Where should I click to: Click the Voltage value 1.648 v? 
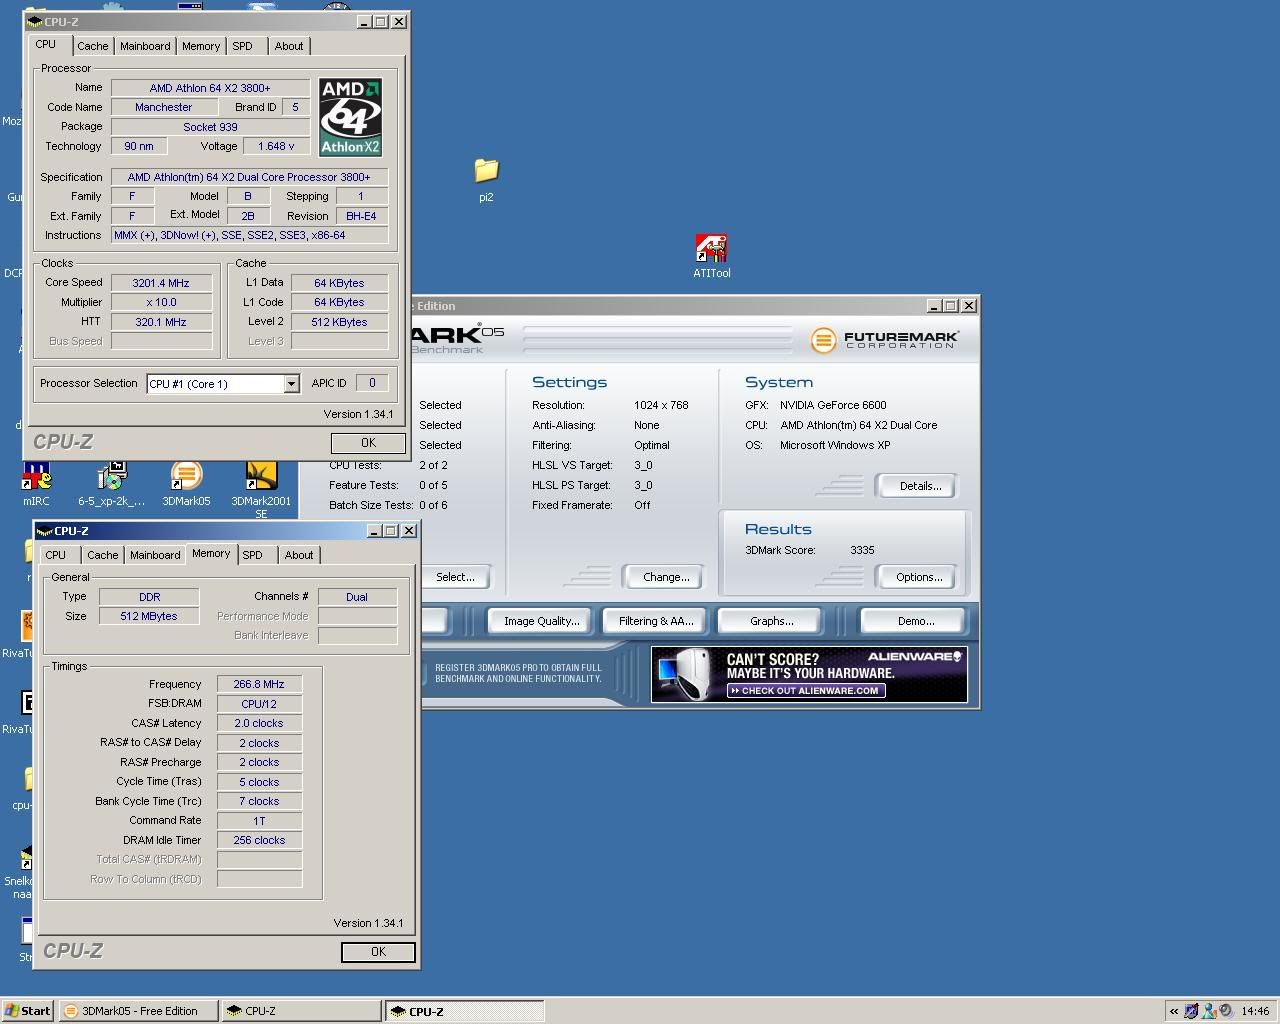276,146
